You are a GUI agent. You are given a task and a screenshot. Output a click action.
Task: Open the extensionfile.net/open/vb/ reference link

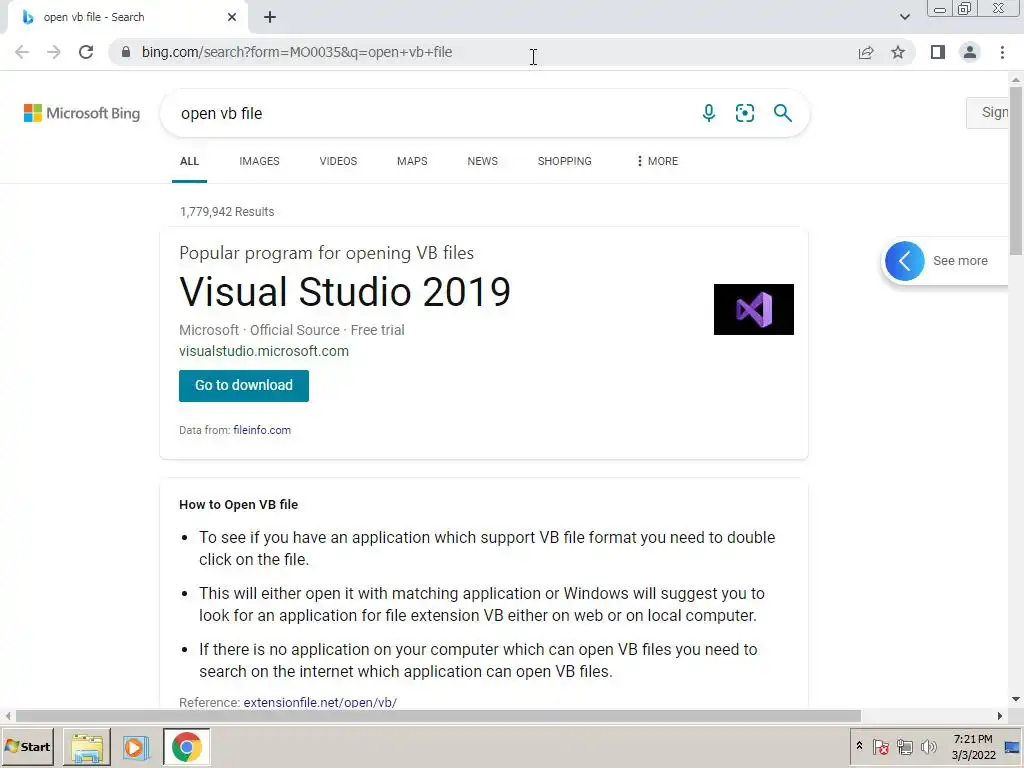320,703
